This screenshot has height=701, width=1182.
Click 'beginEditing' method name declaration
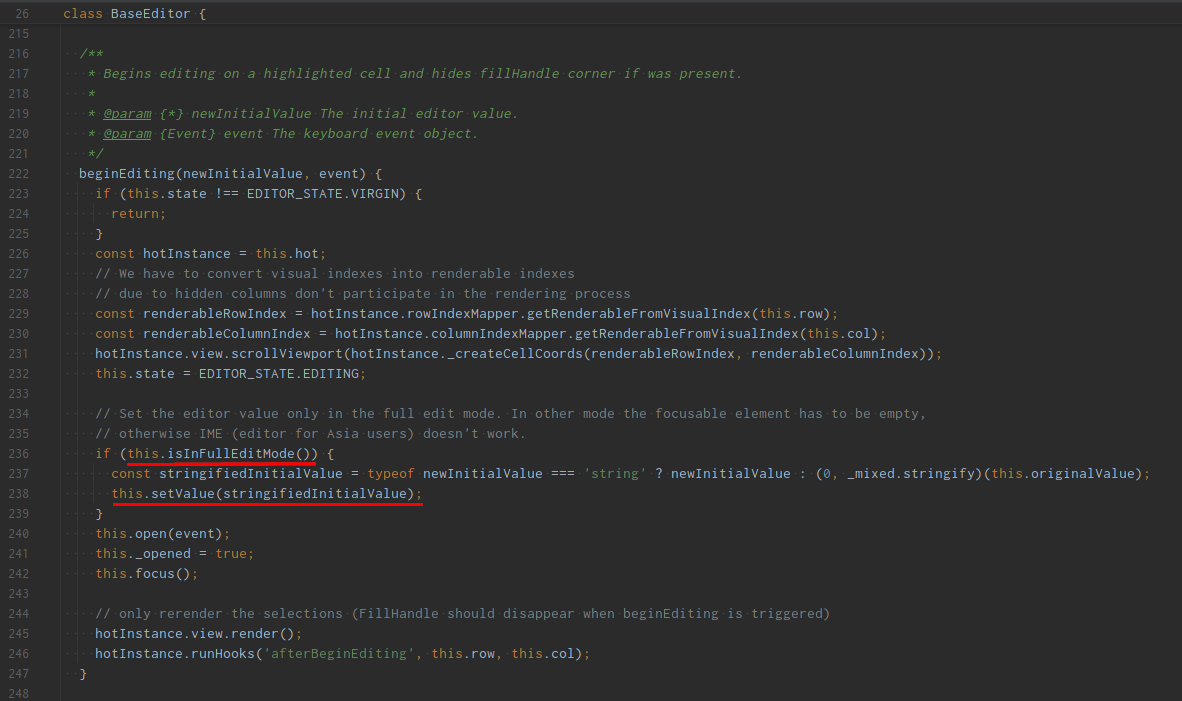127,173
